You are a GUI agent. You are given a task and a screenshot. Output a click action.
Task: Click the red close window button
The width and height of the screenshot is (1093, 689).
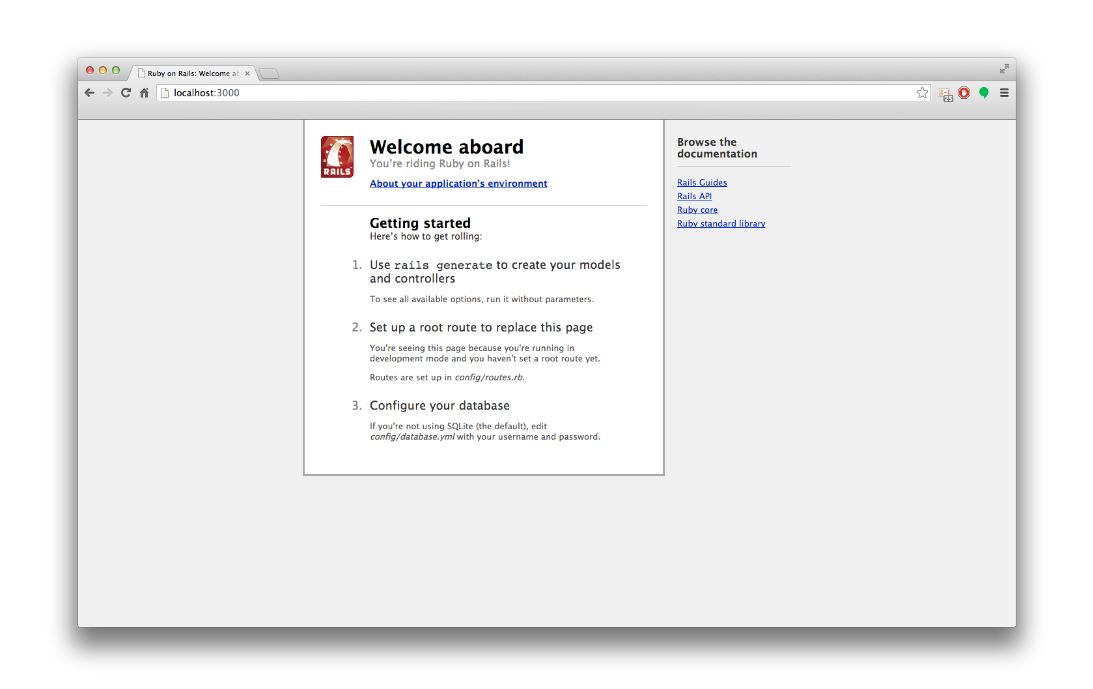tap(90, 70)
